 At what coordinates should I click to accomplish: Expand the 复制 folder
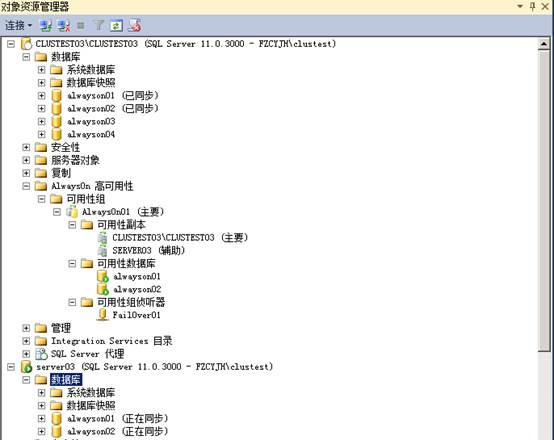(x=26, y=173)
